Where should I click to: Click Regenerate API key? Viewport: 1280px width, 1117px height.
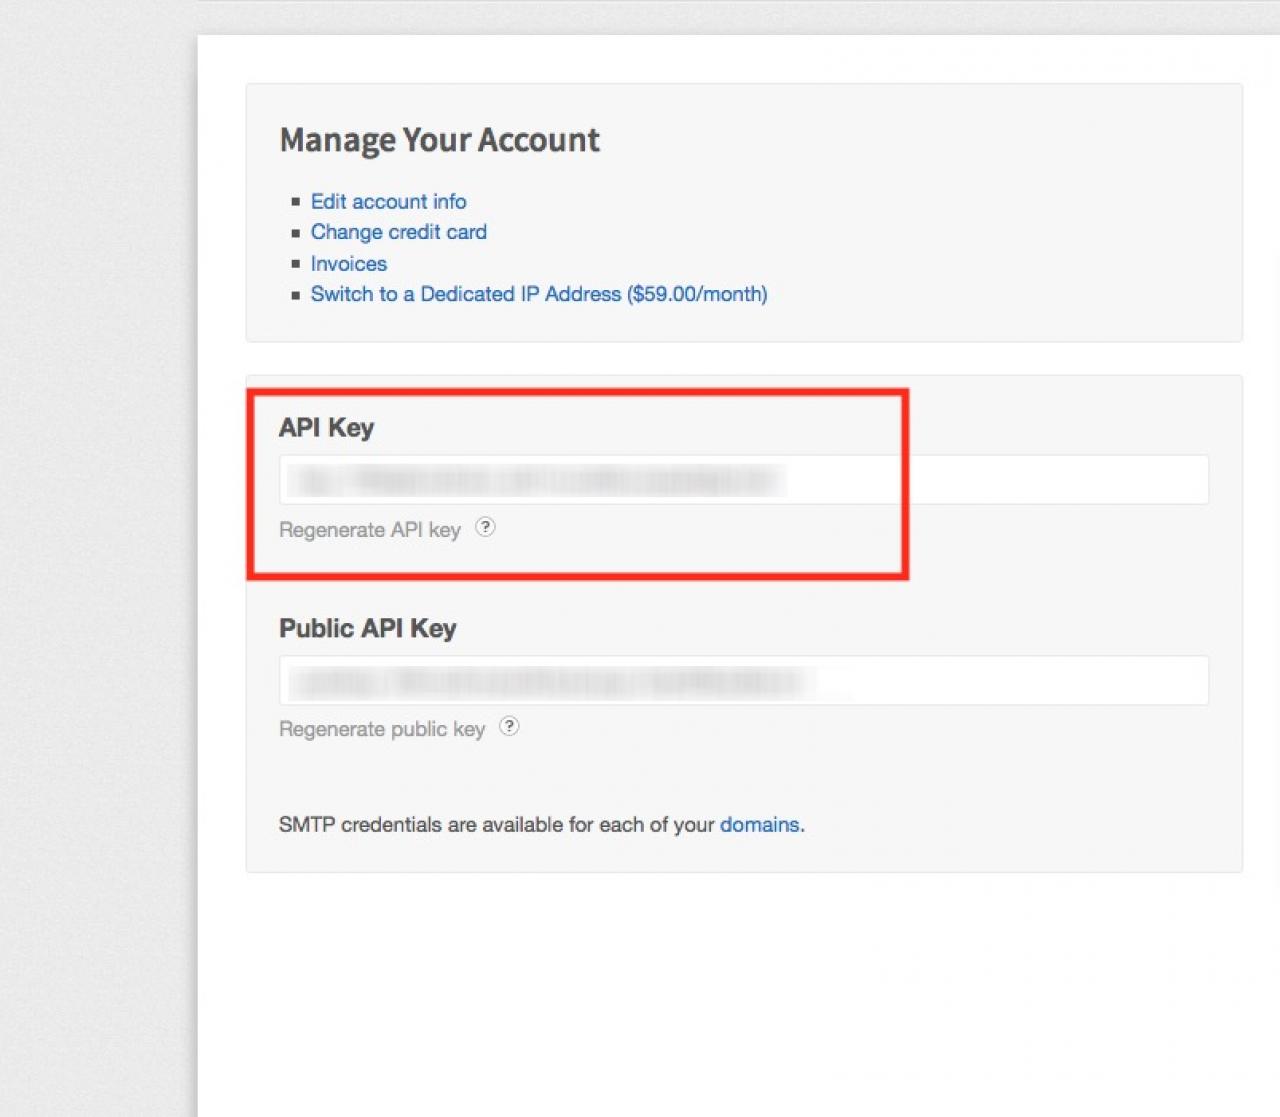(x=369, y=530)
